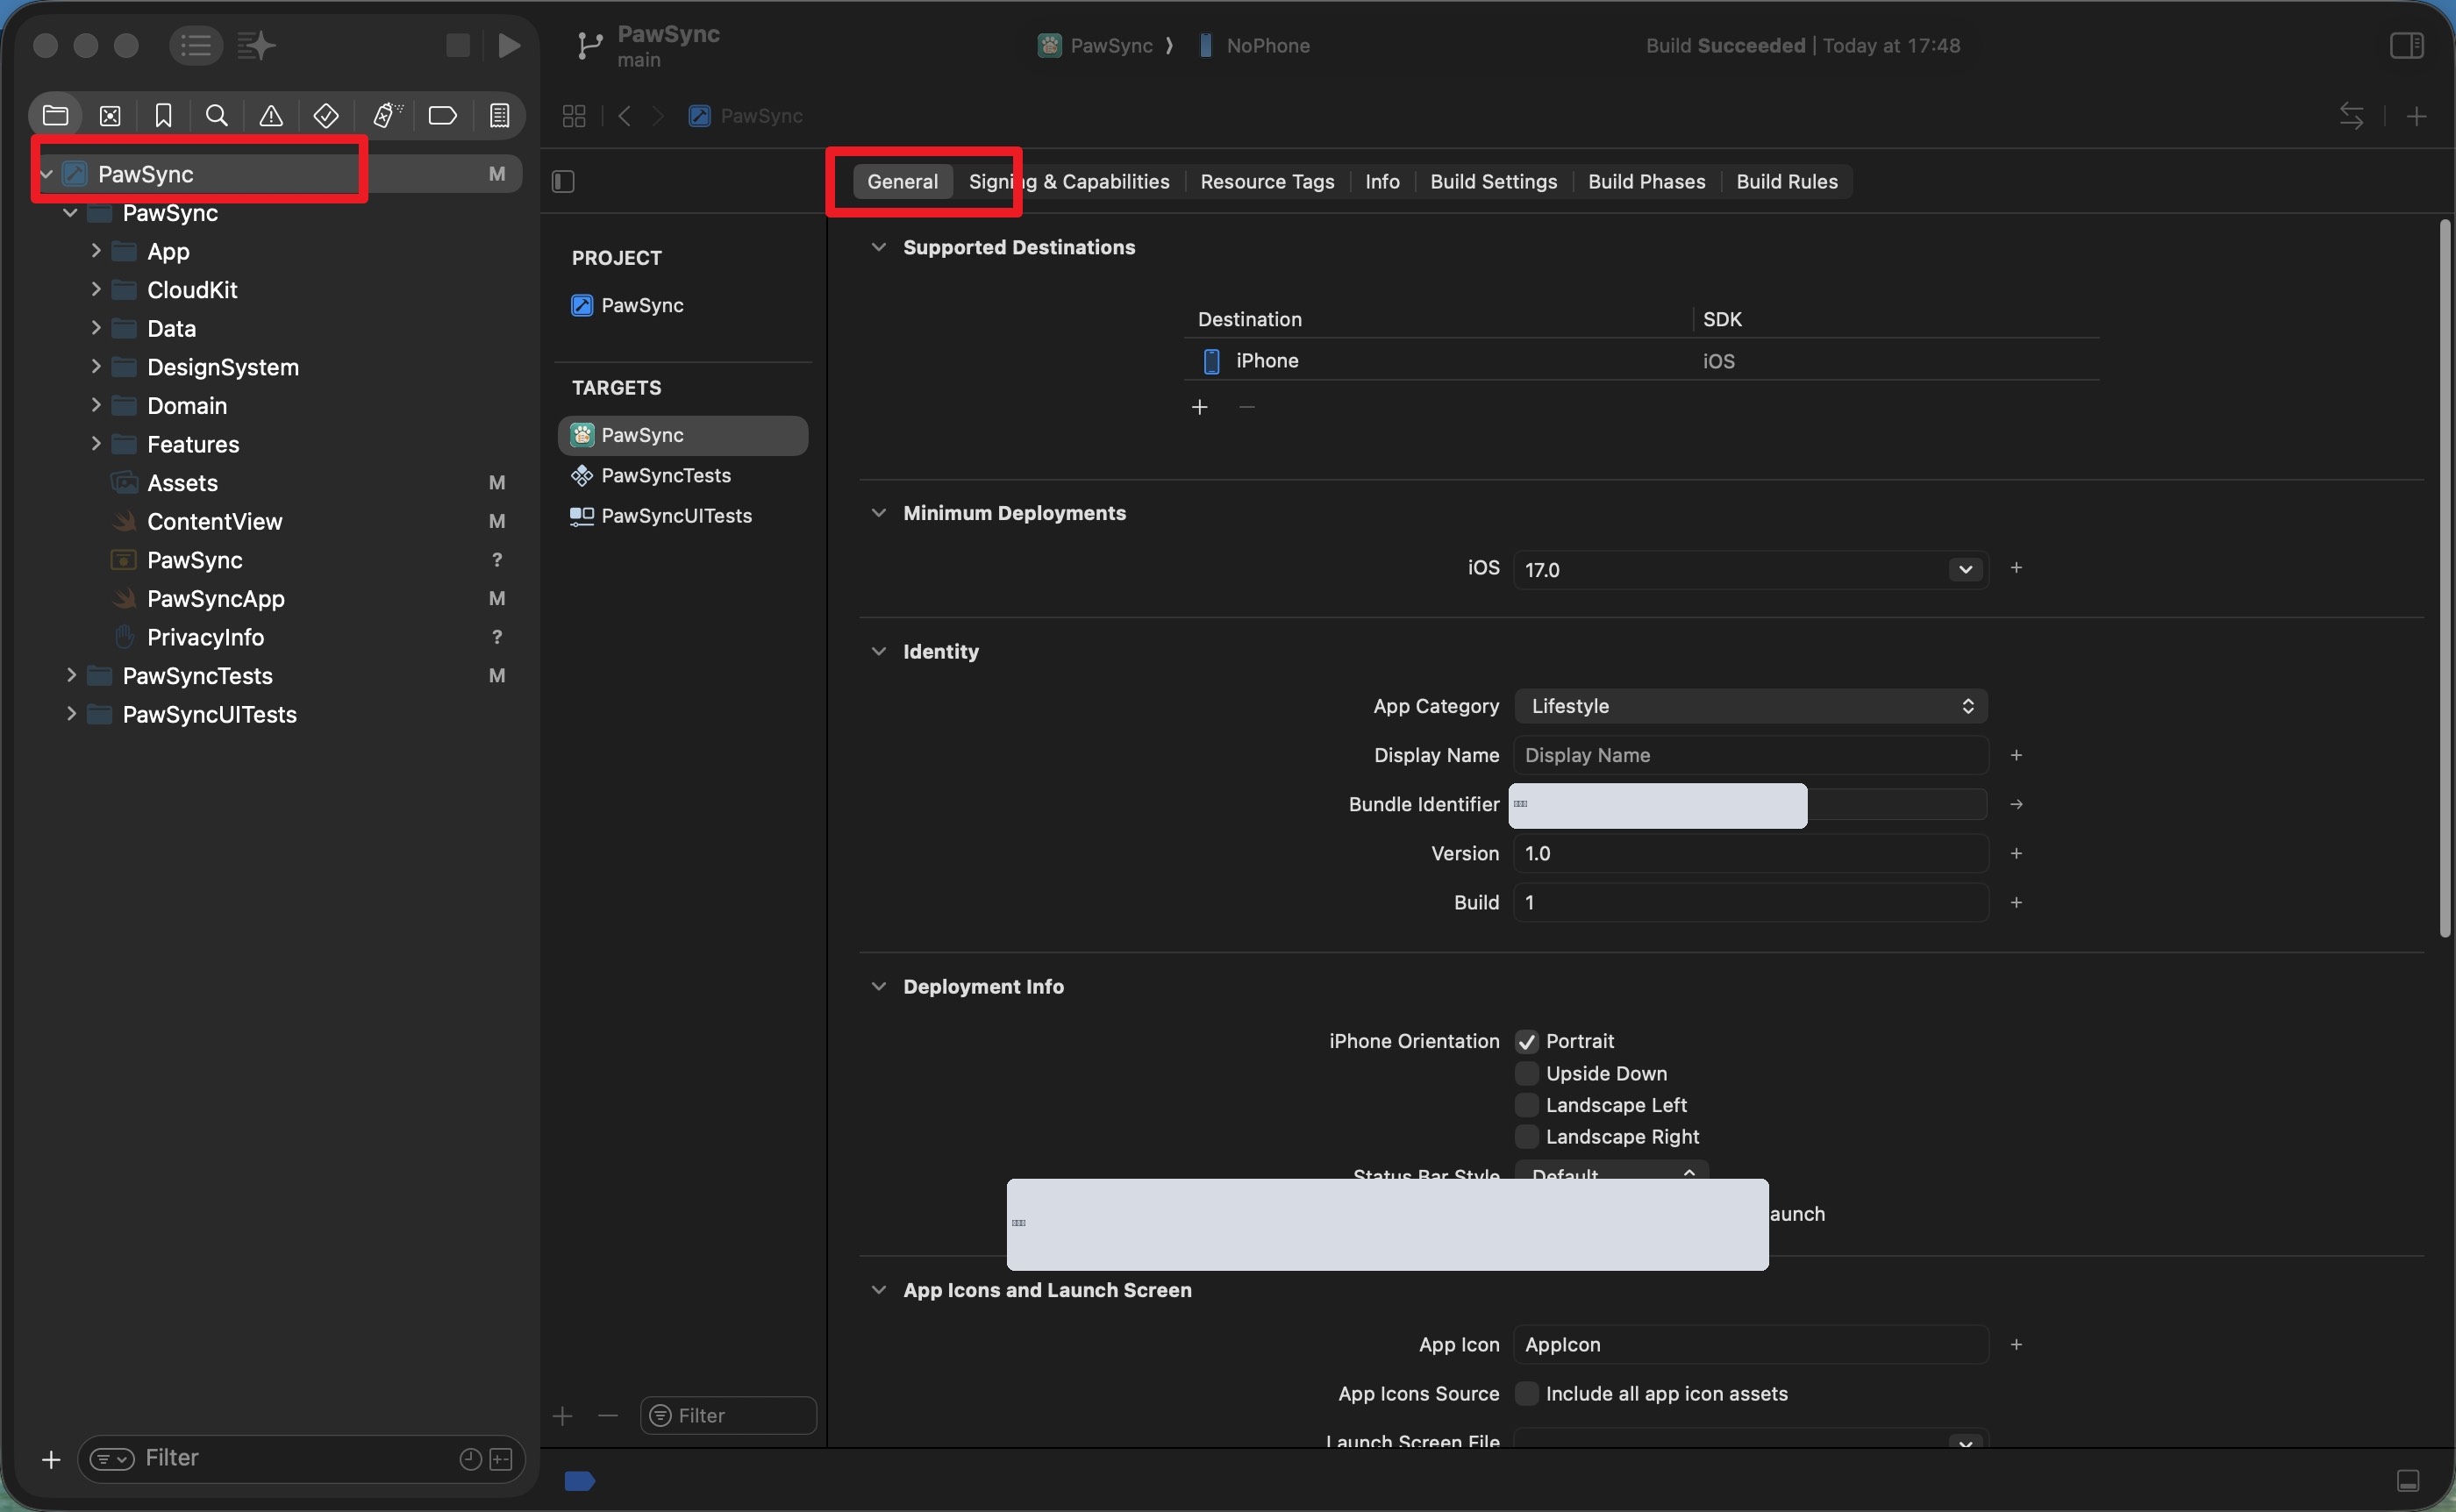Add a supported destination with the plus
2456x1512 pixels.
click(x=1200, y=407)
